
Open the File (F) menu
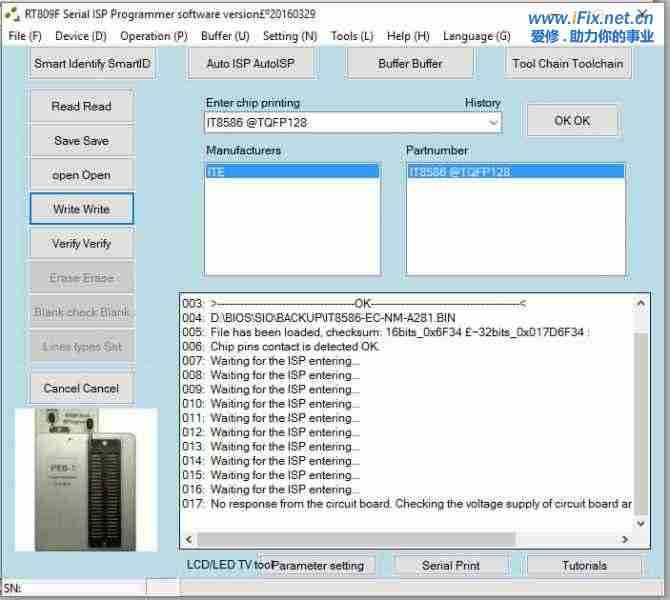(25, 36)
